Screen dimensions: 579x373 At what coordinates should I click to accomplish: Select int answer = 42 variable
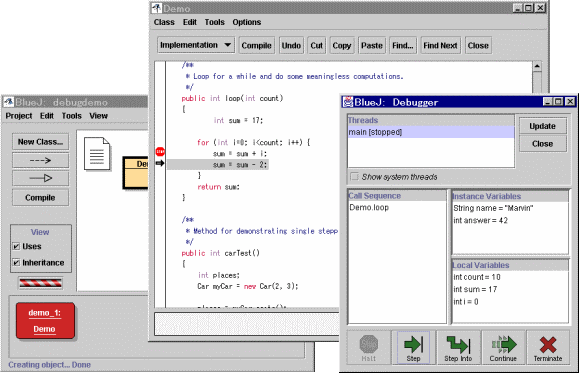510,220
